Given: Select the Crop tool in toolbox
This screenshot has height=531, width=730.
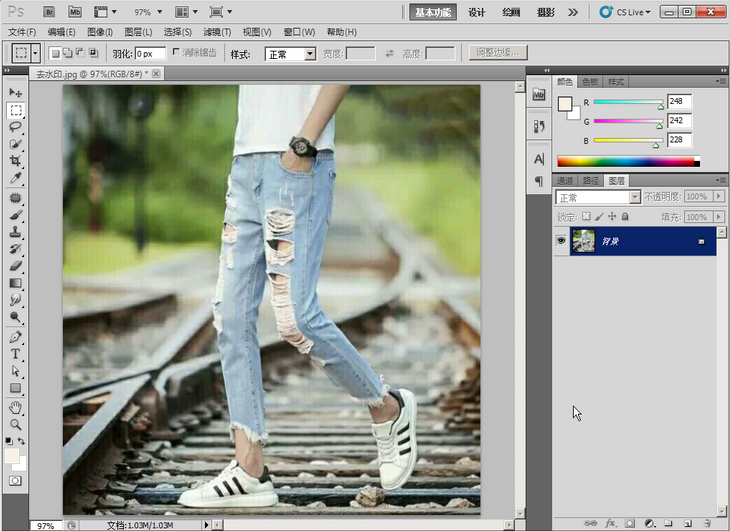Looking at the screenshot, I should click(15, 161).
